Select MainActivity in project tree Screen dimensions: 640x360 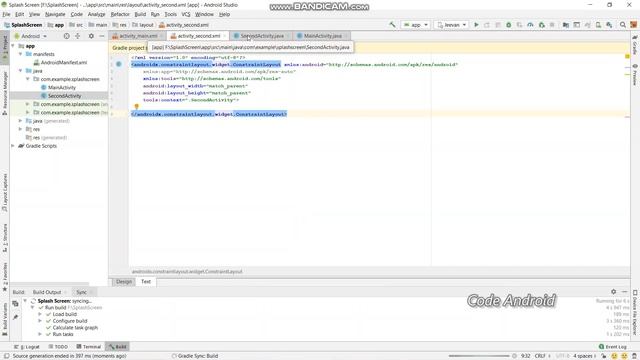(x=58, y=87)
